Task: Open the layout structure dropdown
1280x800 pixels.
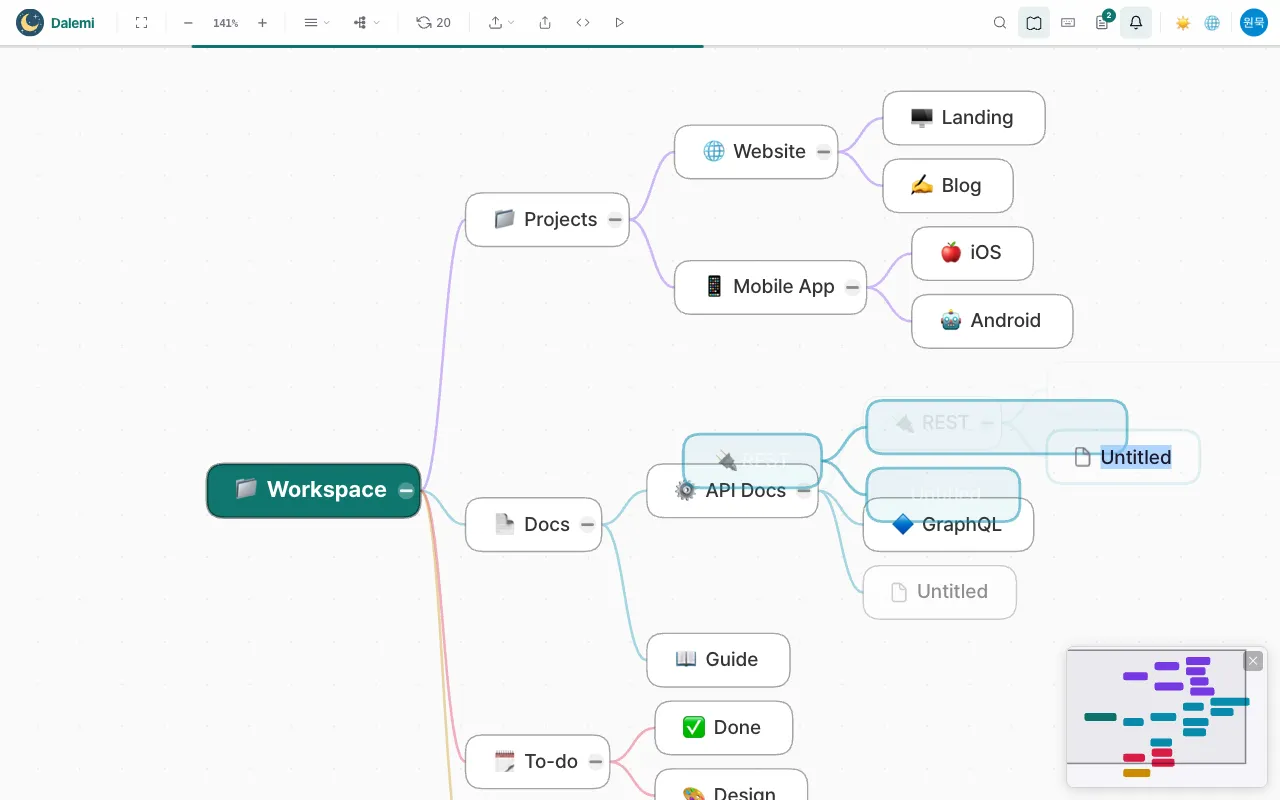Action: point(367,22)
